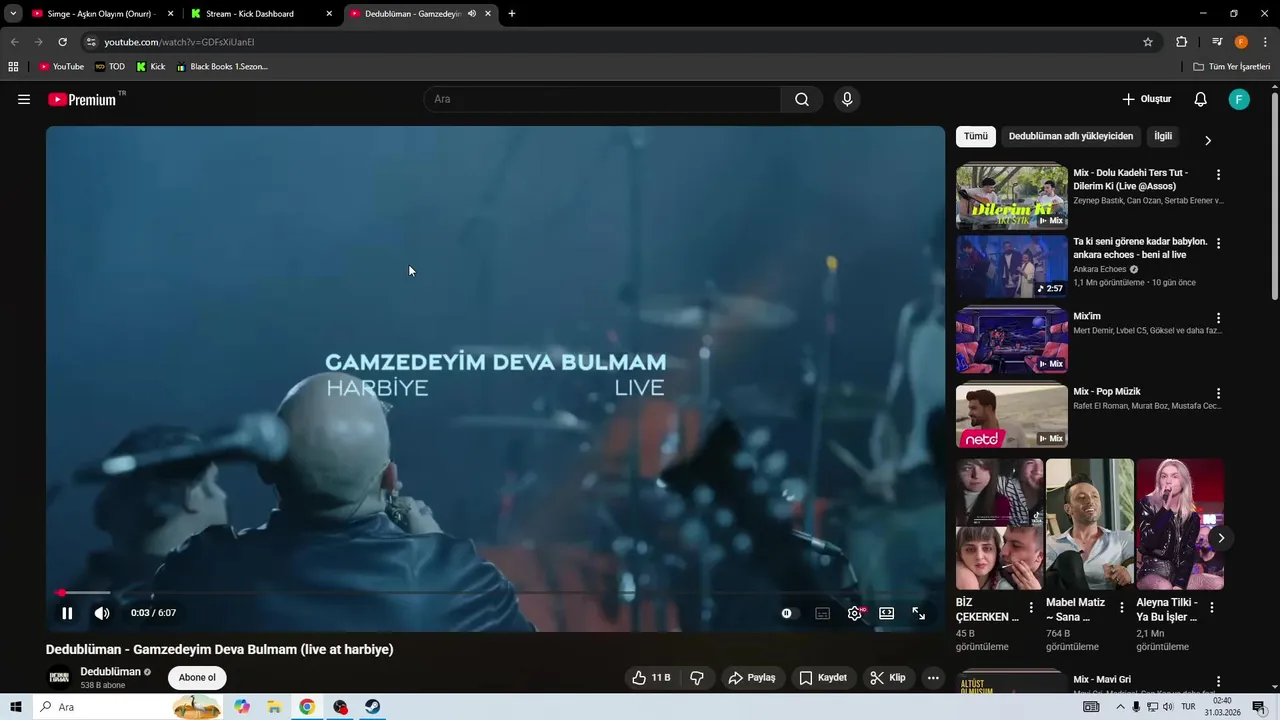Open the Windows Start menu

[16, 707]
